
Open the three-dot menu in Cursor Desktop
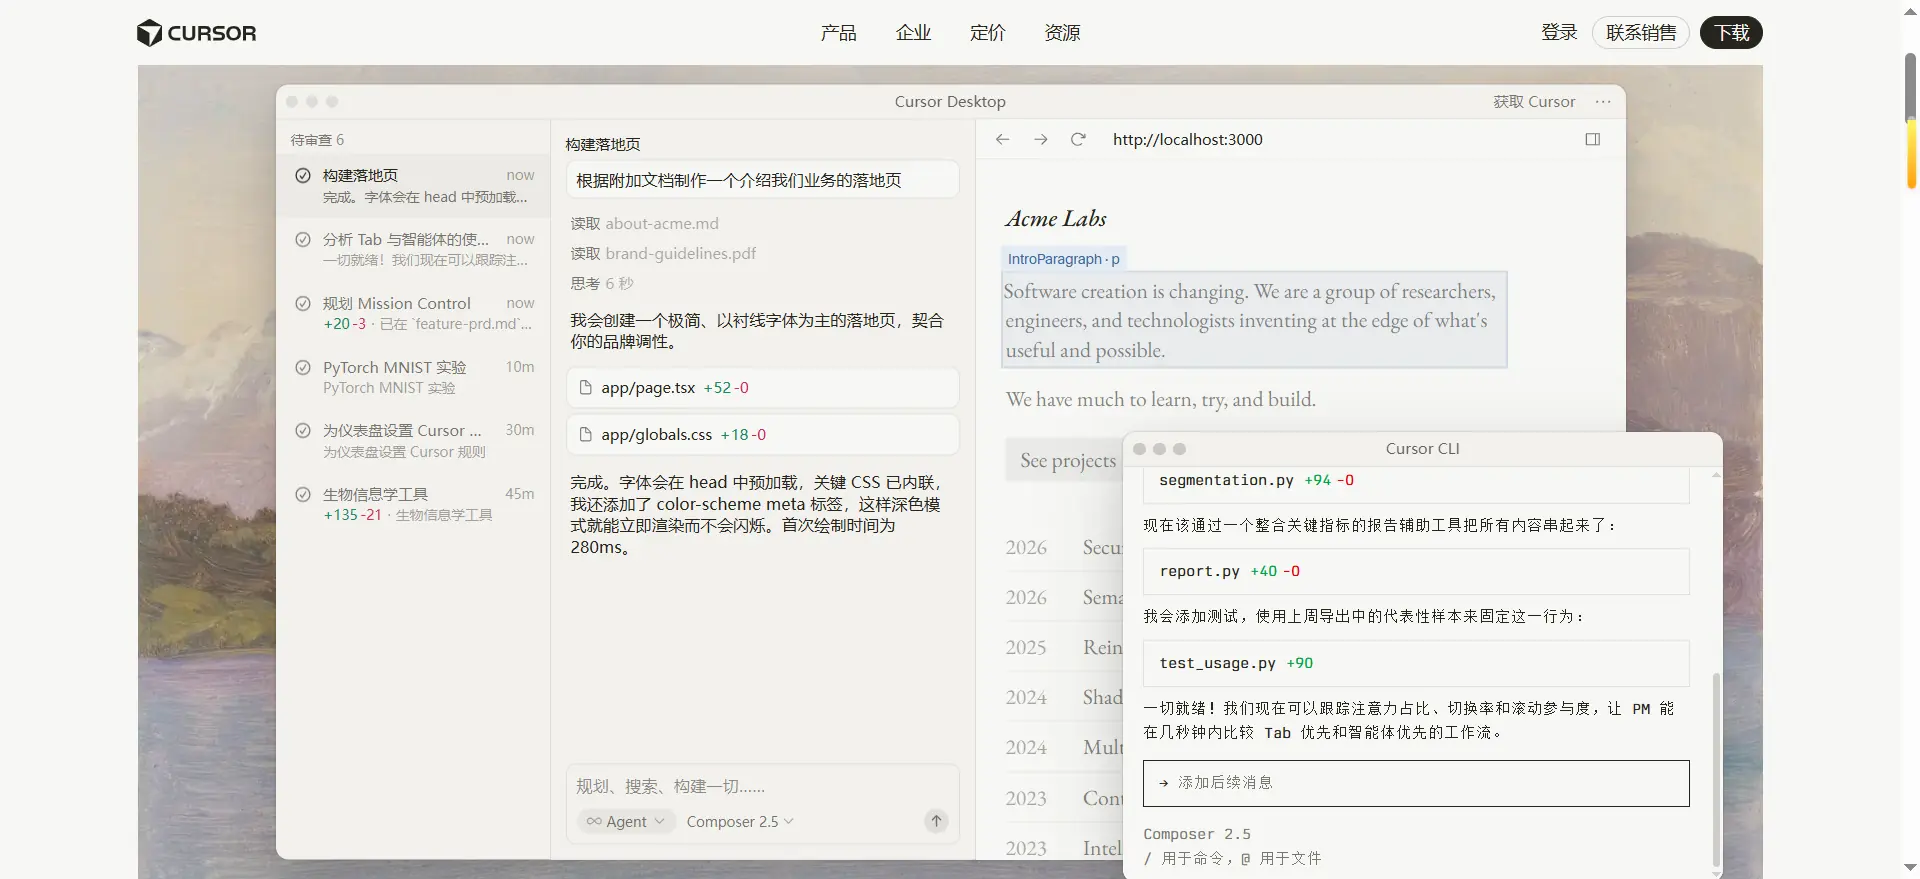point(1603,102)
